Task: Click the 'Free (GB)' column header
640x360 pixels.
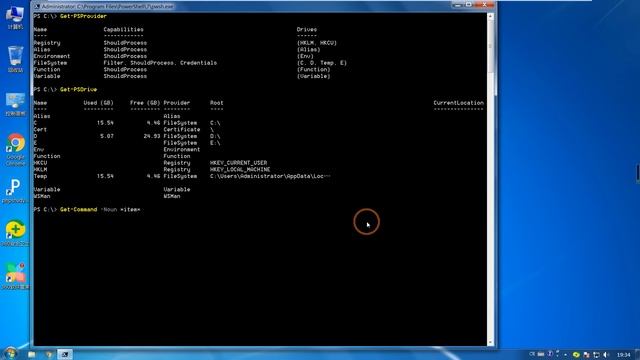Action: [145, 103]
